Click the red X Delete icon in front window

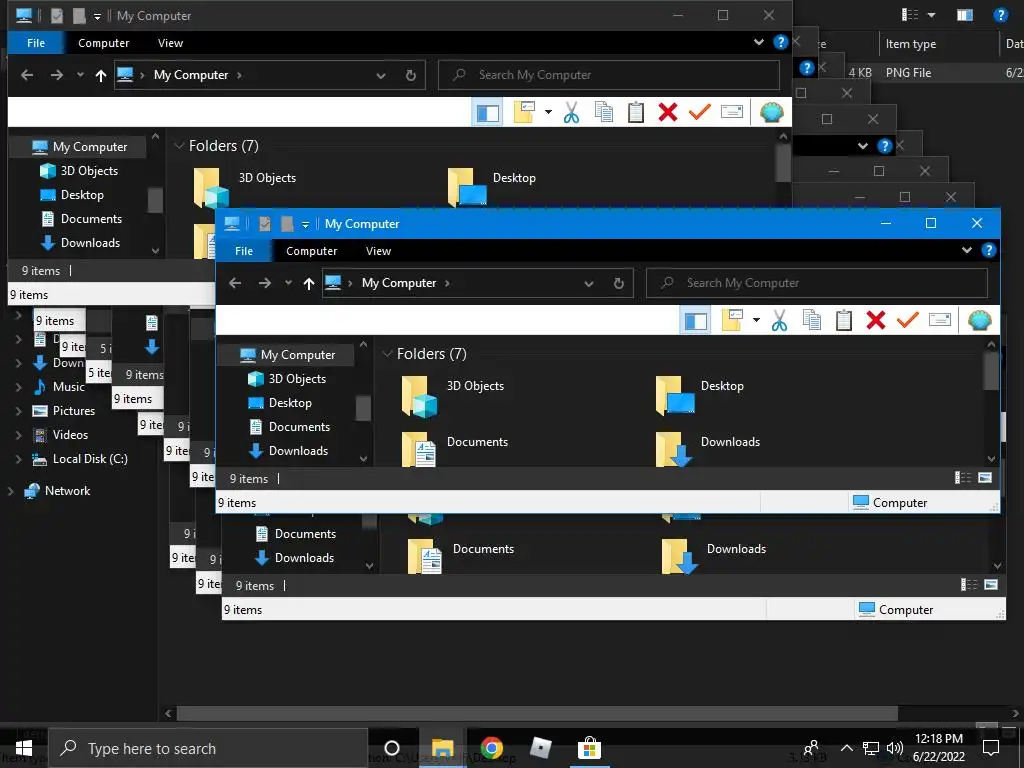click(876, 320)
